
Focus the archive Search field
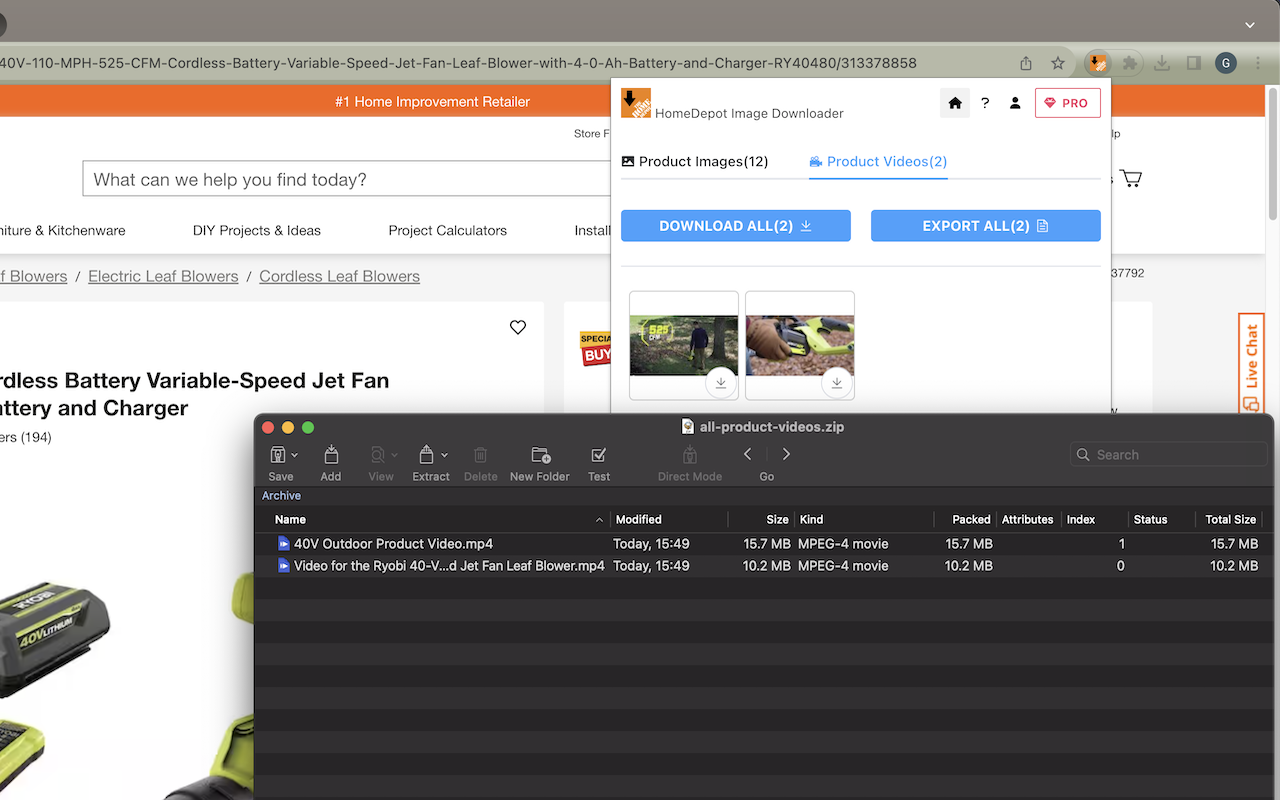point(1168,455)
